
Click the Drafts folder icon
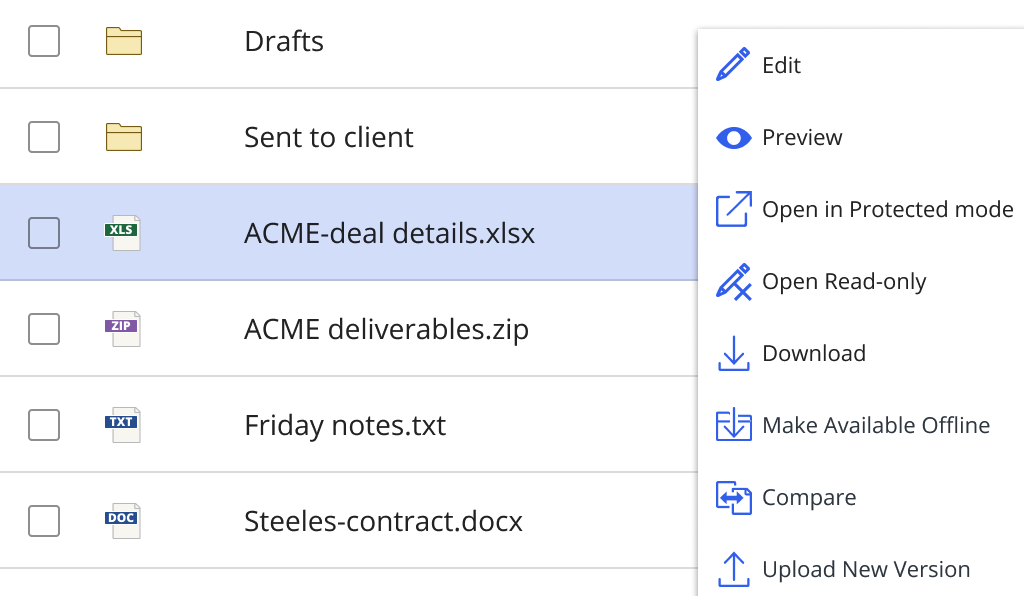click(123, 41)
